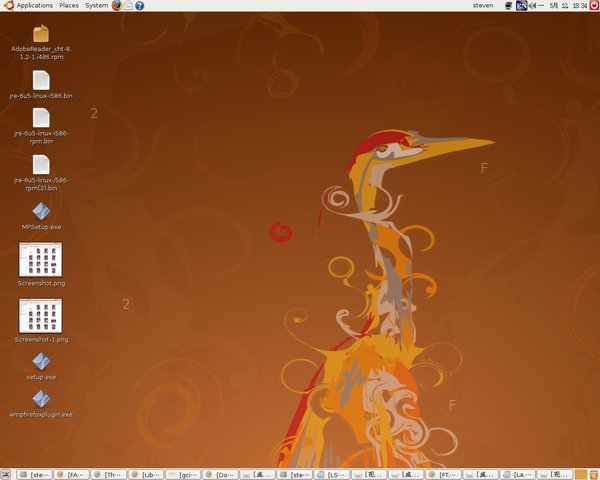600x480 pixels.
Task: Open the Places menu
Action: 69,5
